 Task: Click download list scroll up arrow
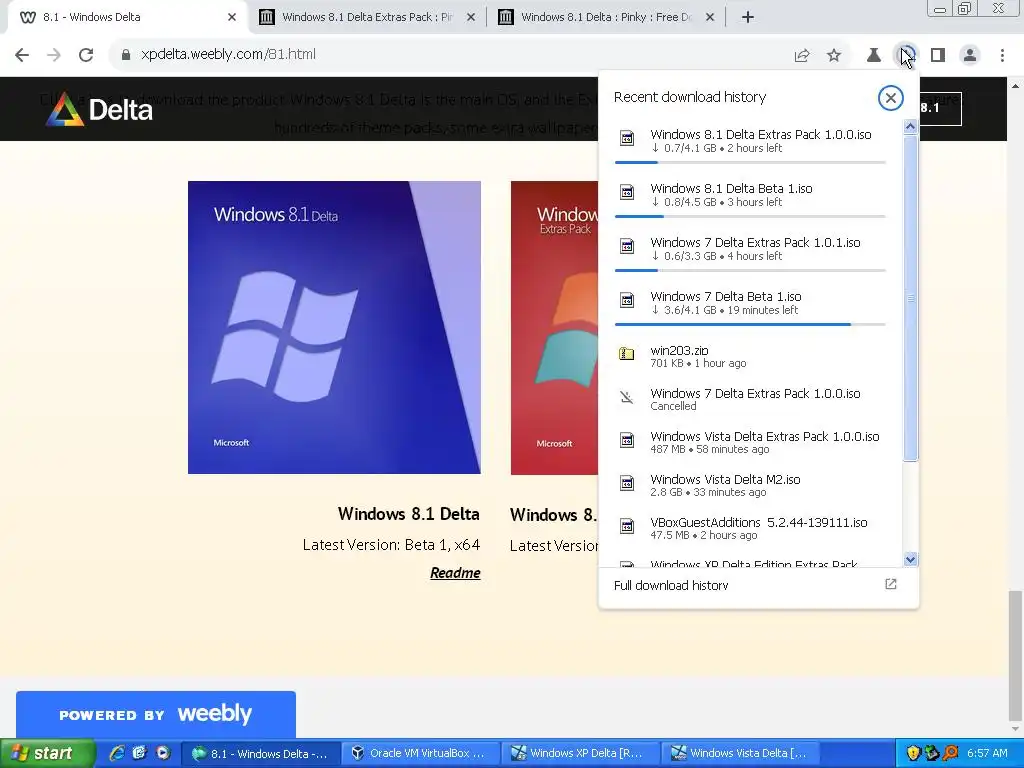tap(910, 127)
